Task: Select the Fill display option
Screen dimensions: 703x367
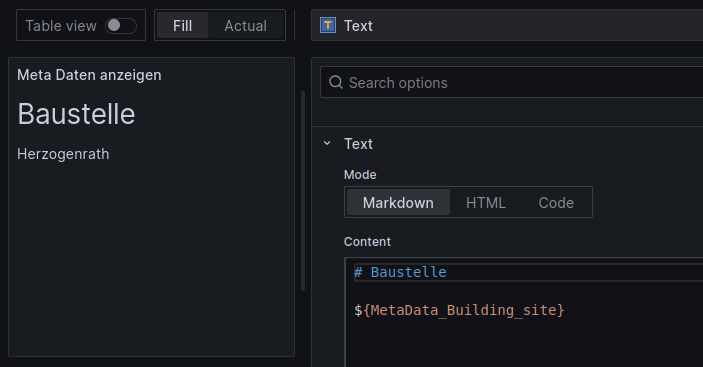Action: [182, 26]
